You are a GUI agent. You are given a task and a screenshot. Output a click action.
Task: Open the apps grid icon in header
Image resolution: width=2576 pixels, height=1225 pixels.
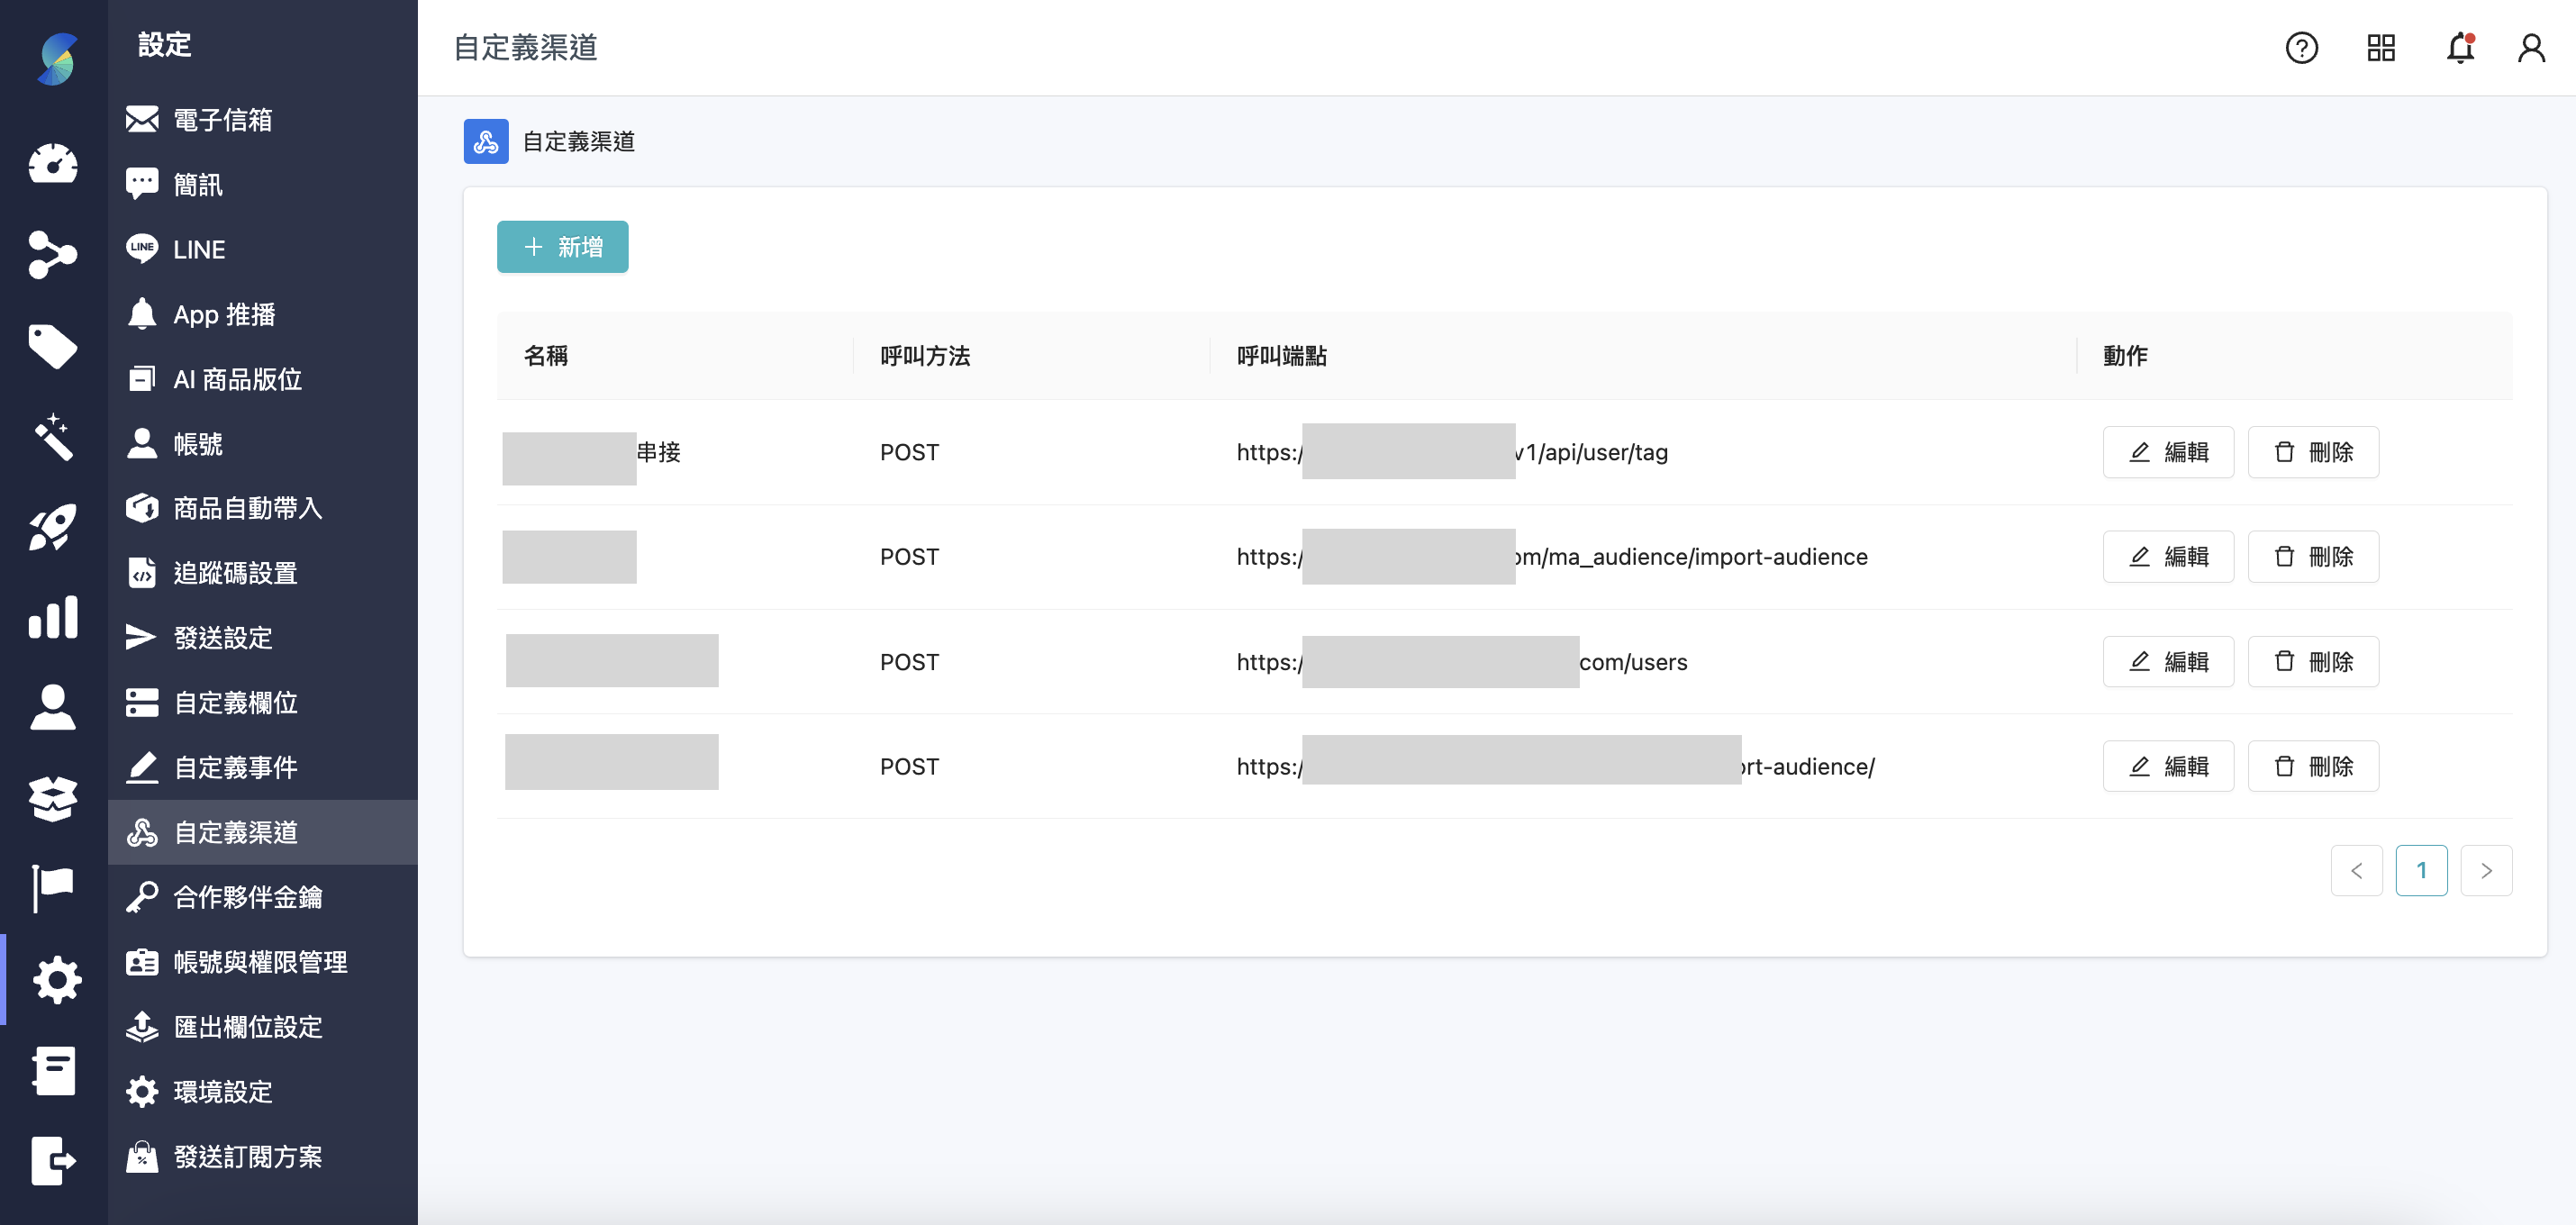click(2381, 47)
